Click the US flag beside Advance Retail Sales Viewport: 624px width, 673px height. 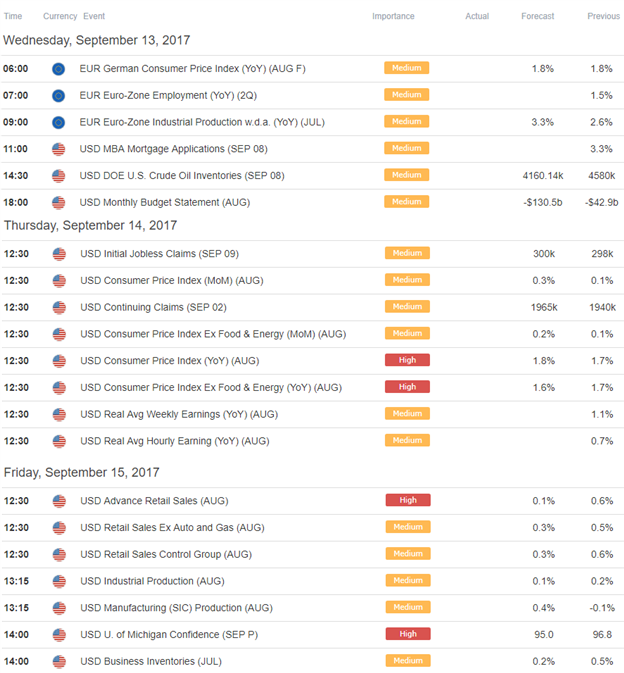tap(59, 501)
